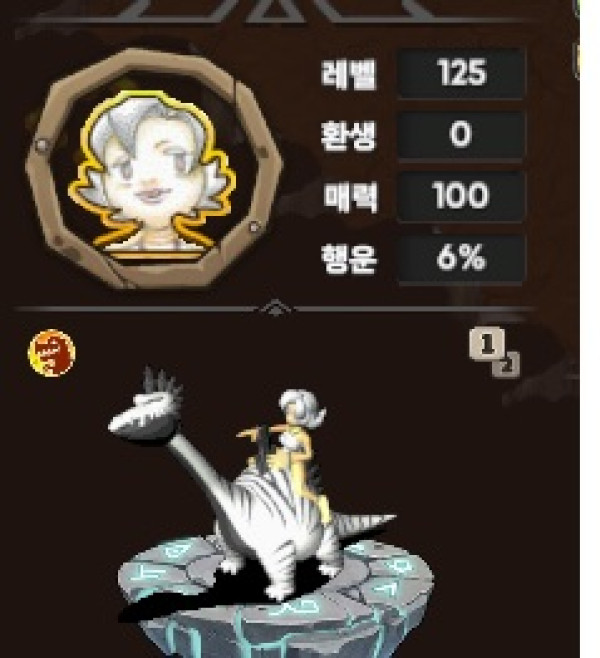Switch preset using the 1/2 slot icon
600x658 pixels.
494,352
